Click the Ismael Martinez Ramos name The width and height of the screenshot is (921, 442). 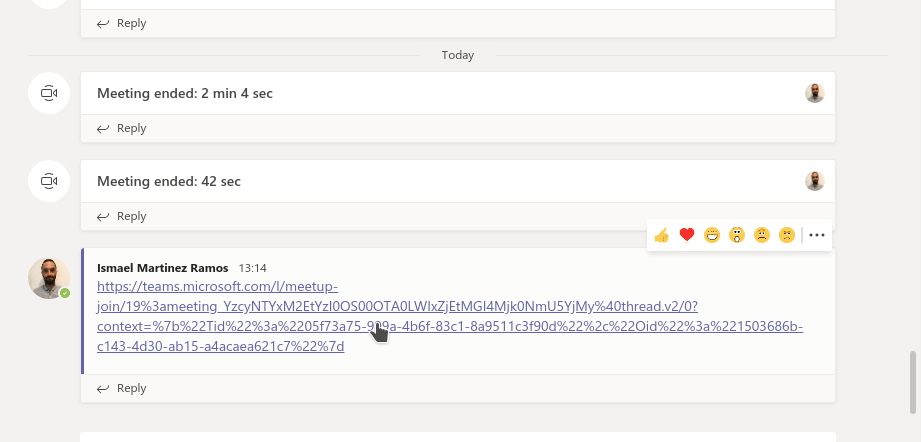[x=163, y=268]
